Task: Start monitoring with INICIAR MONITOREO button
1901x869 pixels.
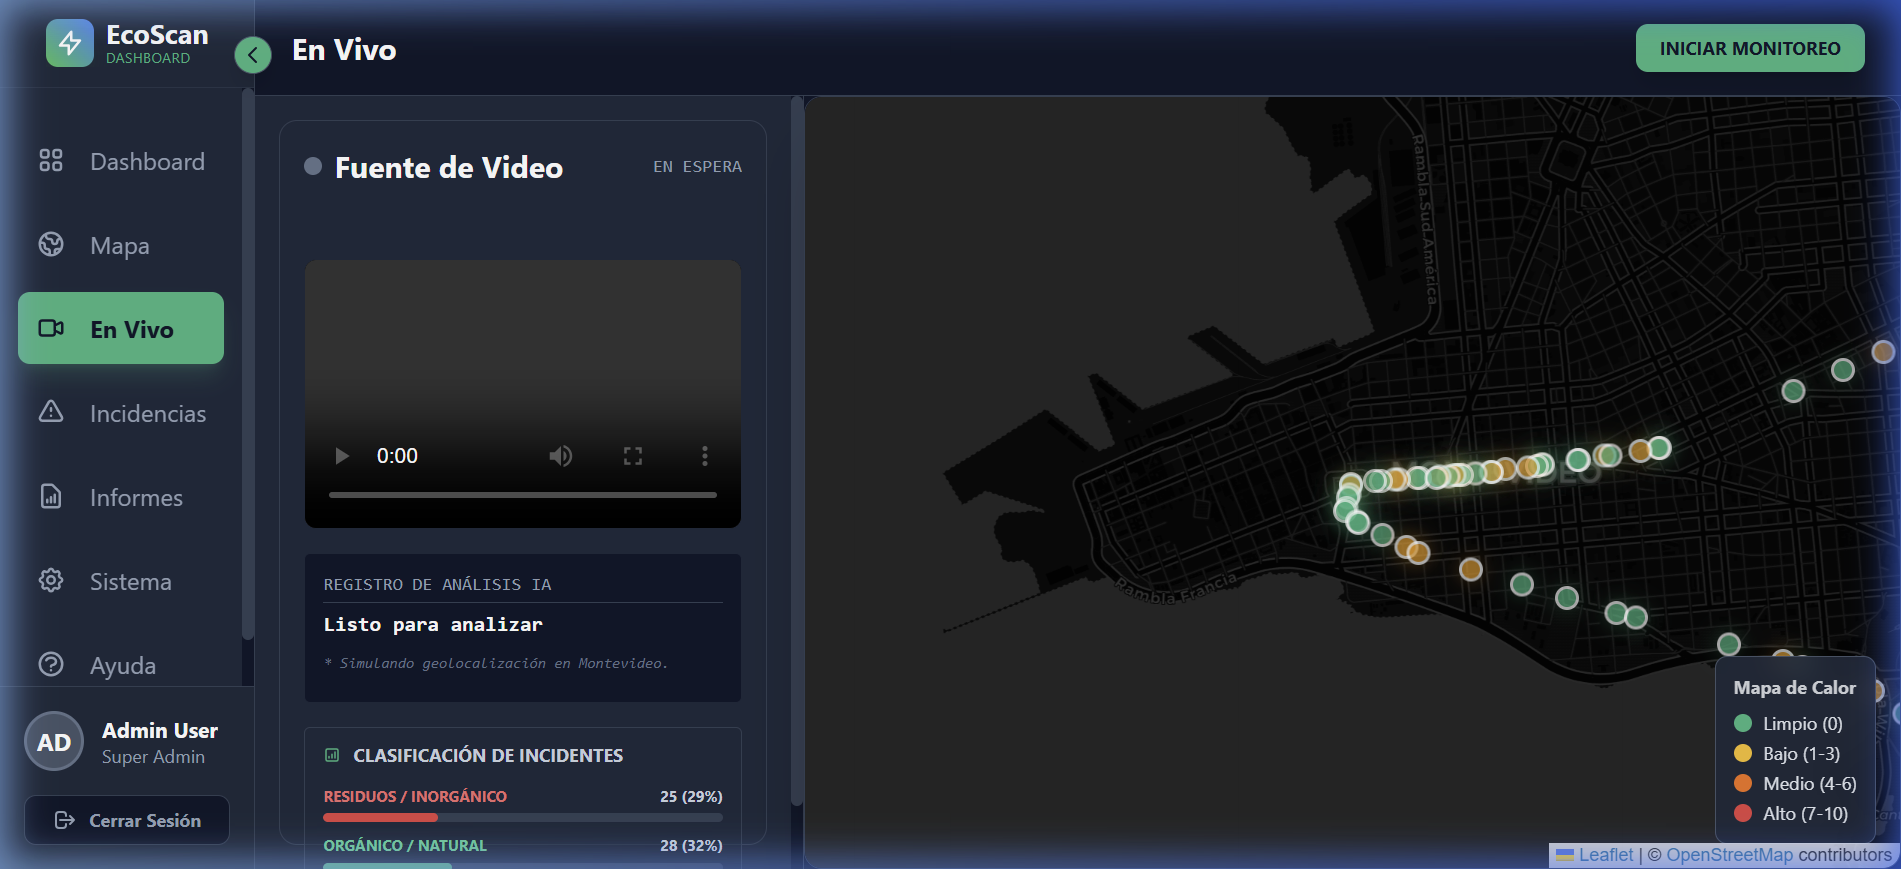Action: (x=1750, y=48)
